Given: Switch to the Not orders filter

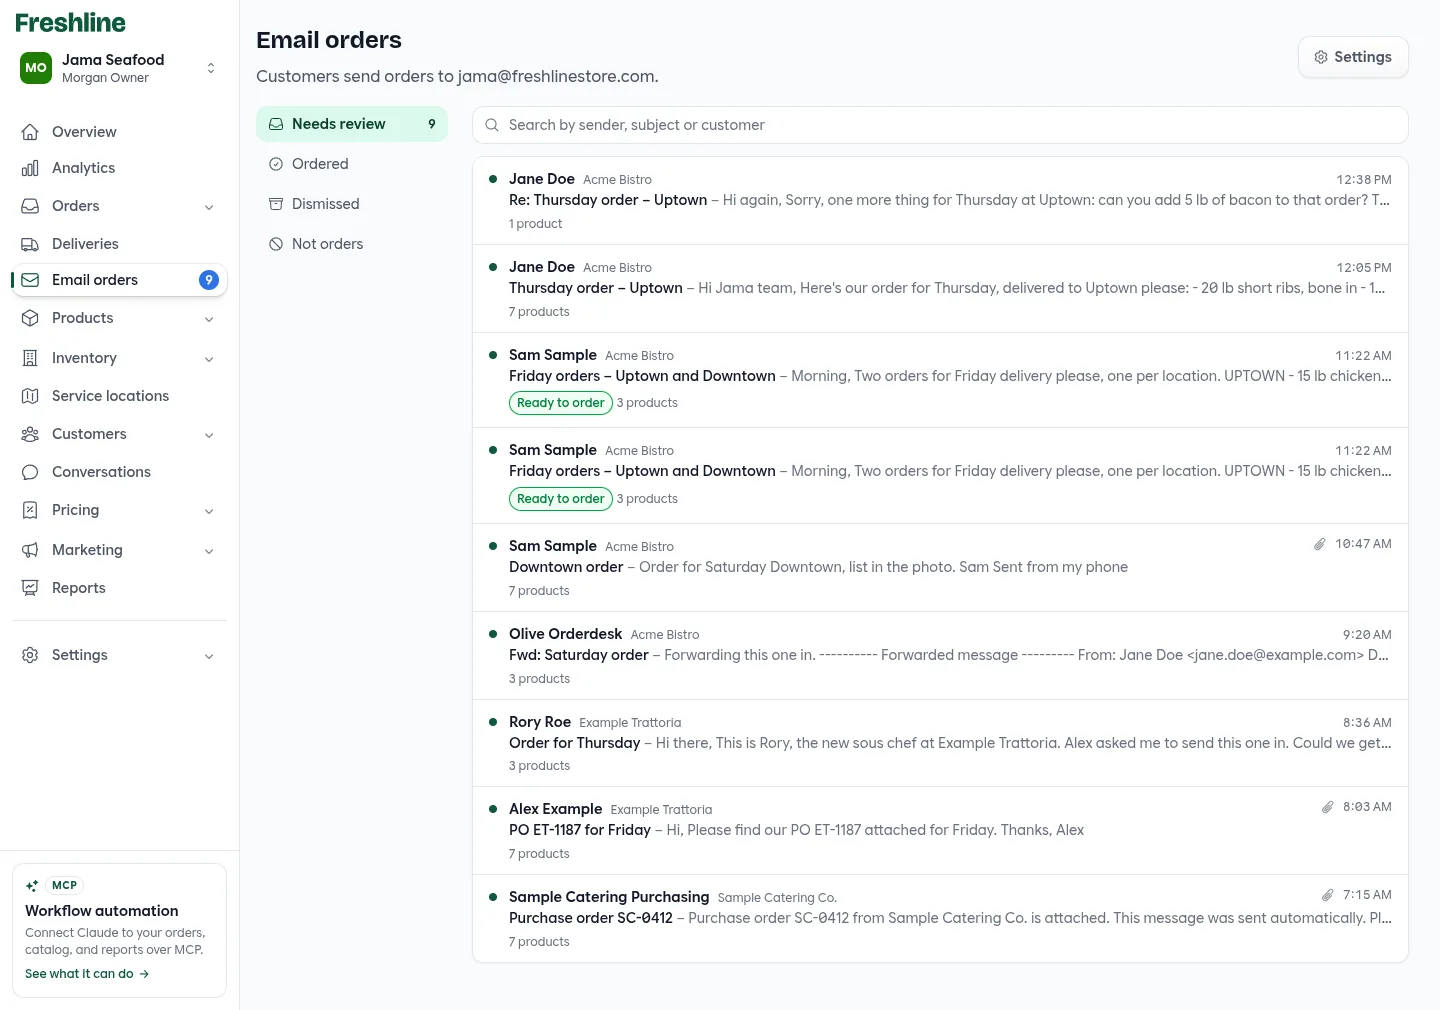Looking at the screenshot, I should point(352,244).
